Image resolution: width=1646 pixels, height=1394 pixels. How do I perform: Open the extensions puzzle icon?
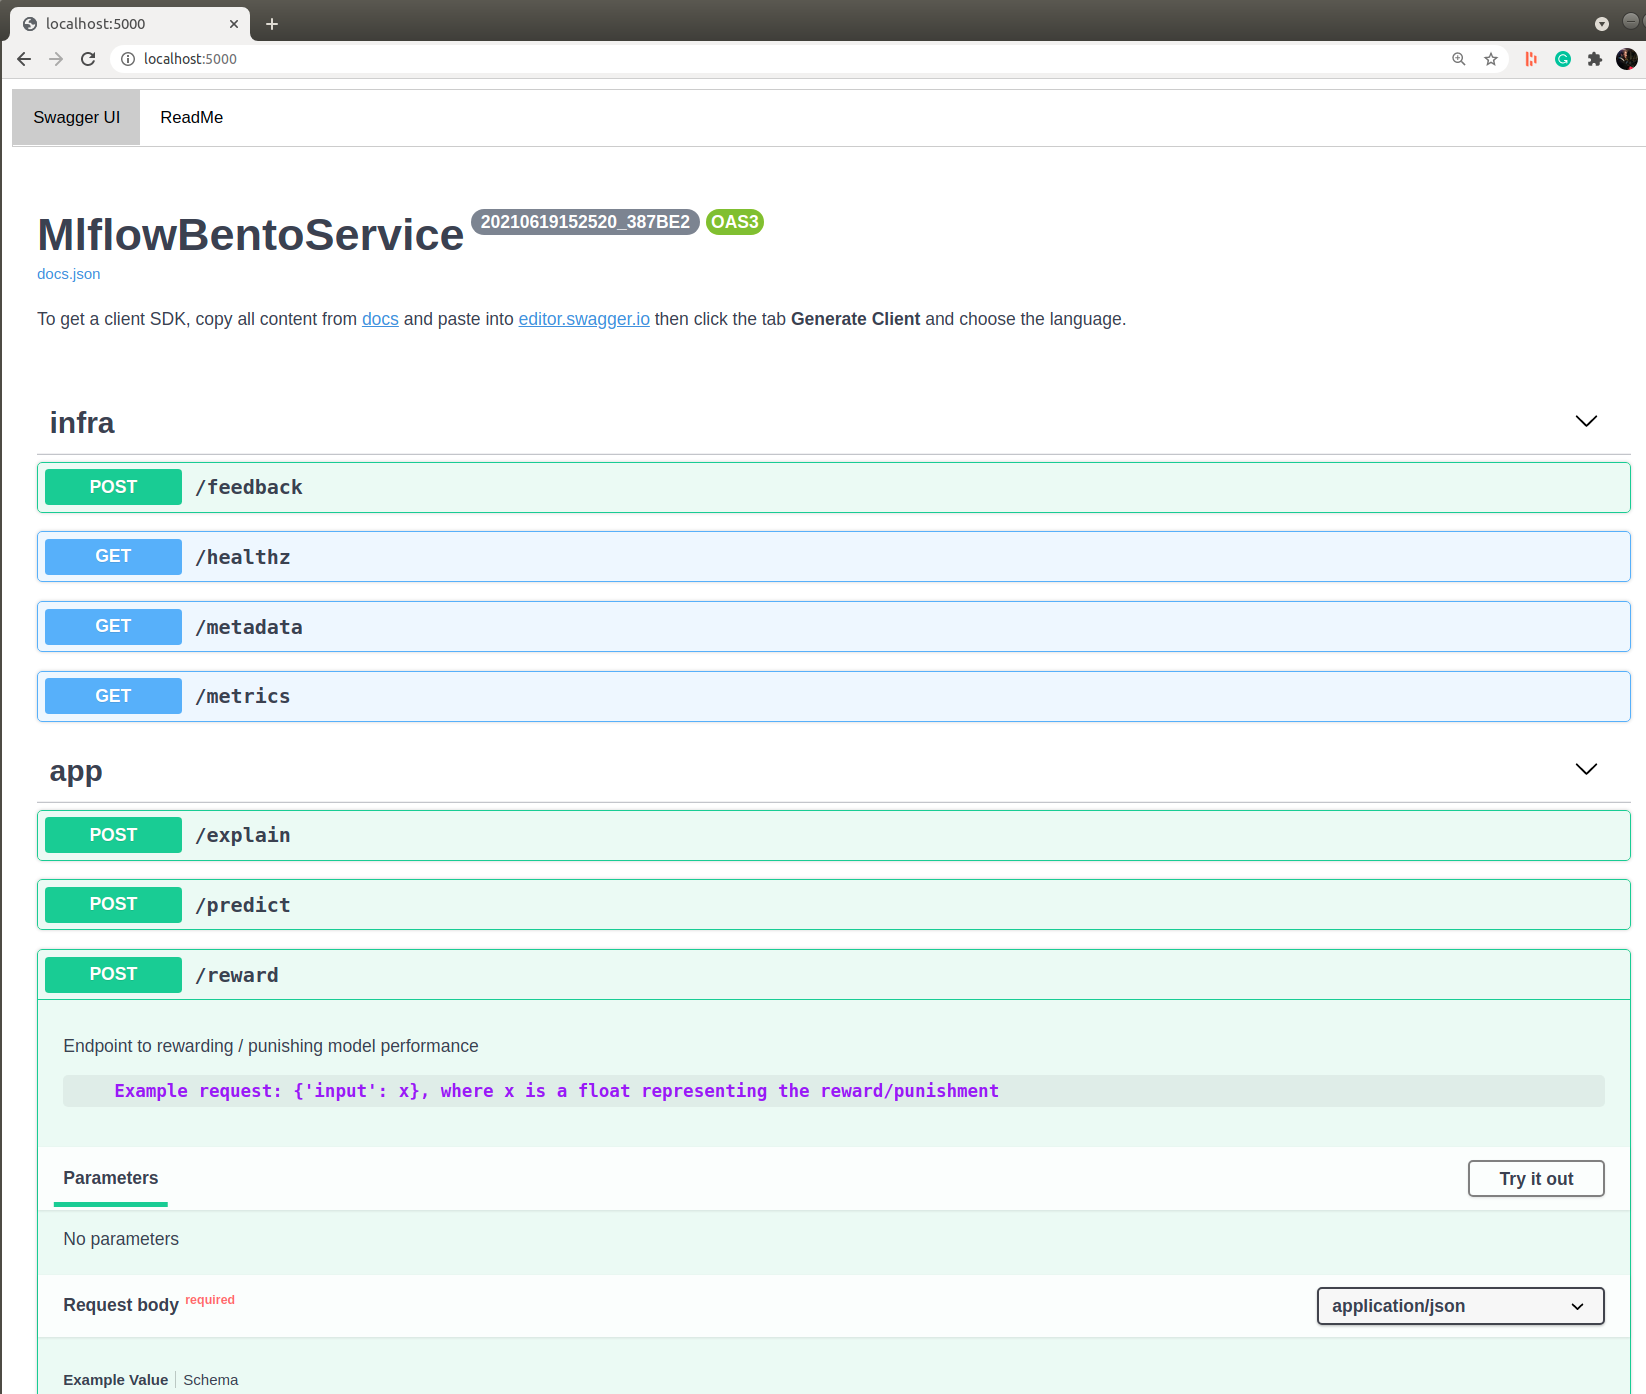click(1595, 59)
